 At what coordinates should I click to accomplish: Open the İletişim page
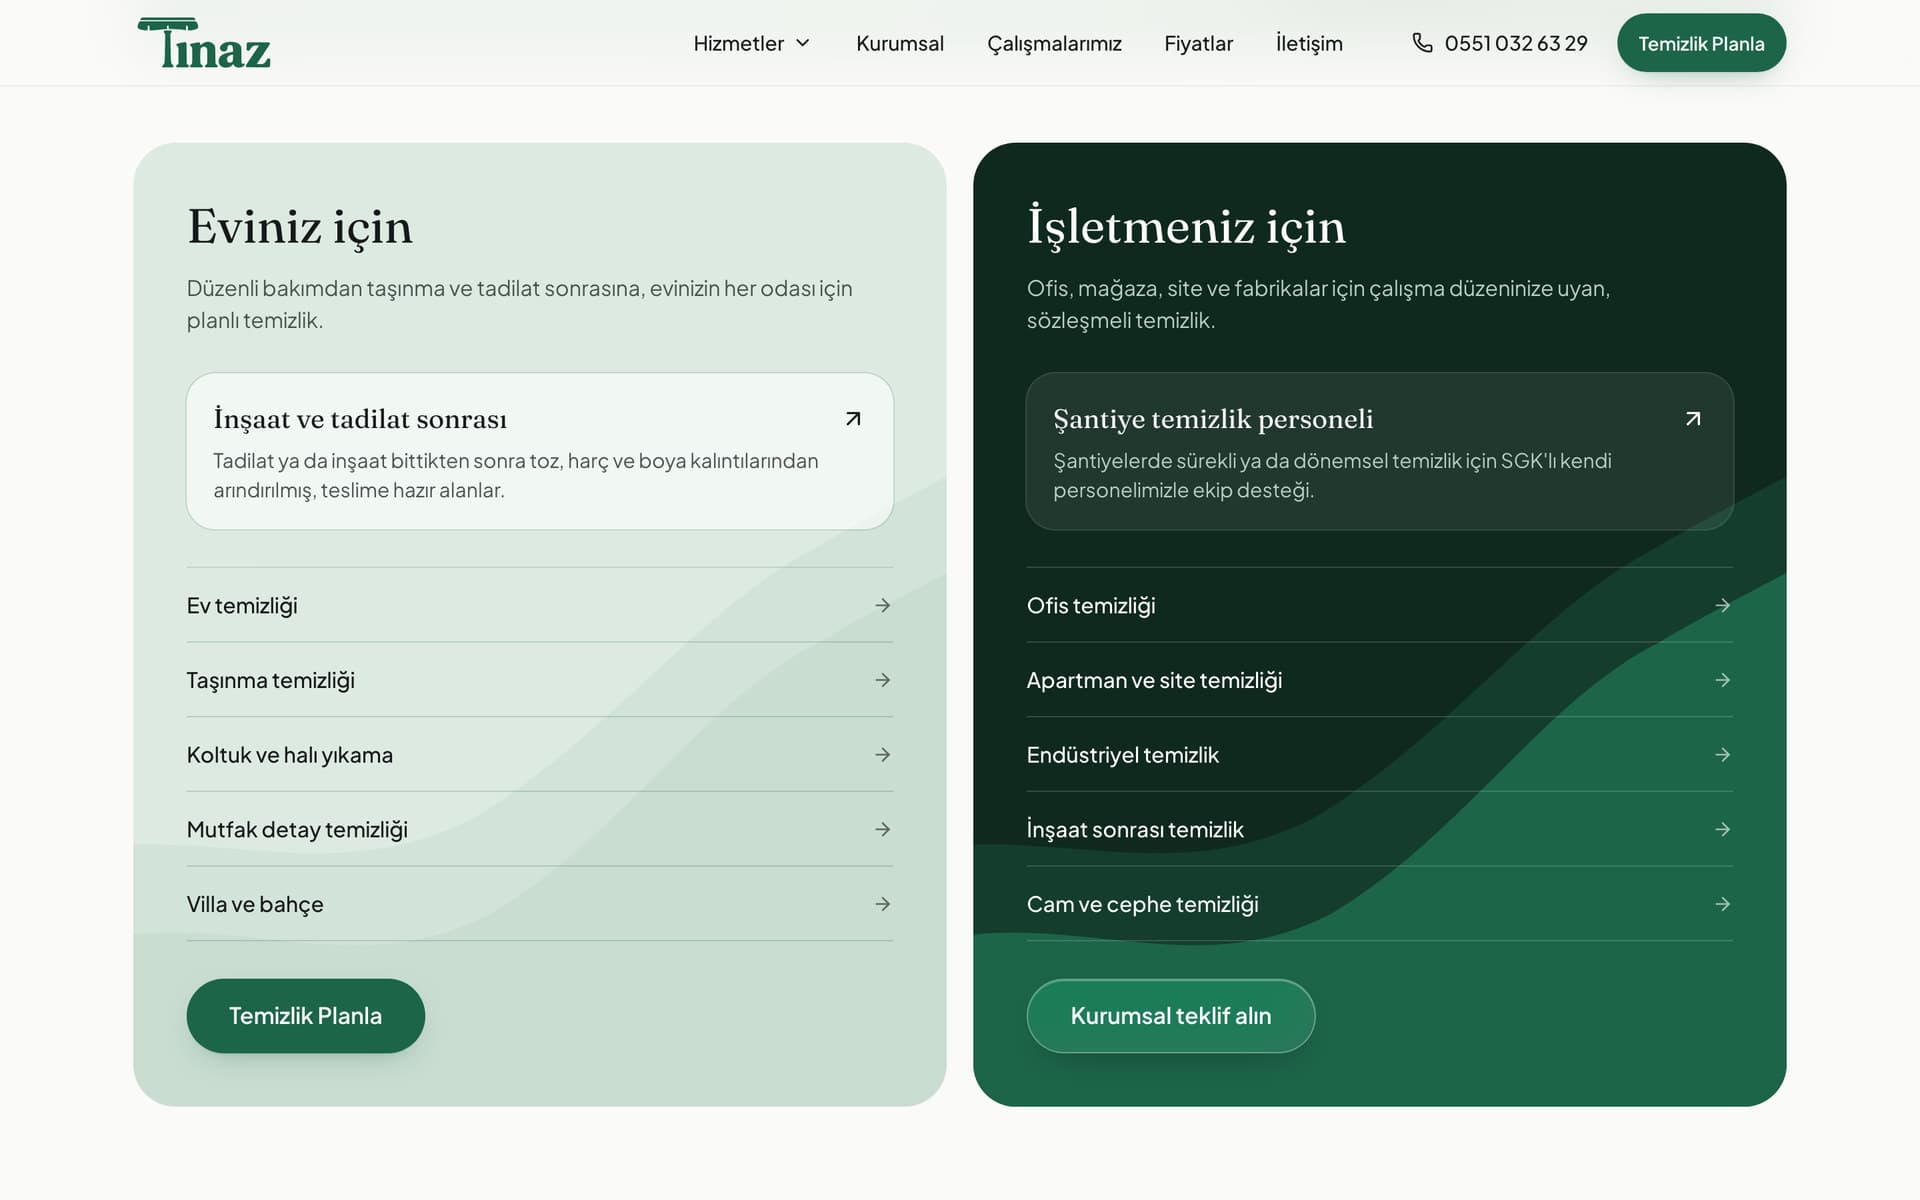click(x=1309, y=43)
